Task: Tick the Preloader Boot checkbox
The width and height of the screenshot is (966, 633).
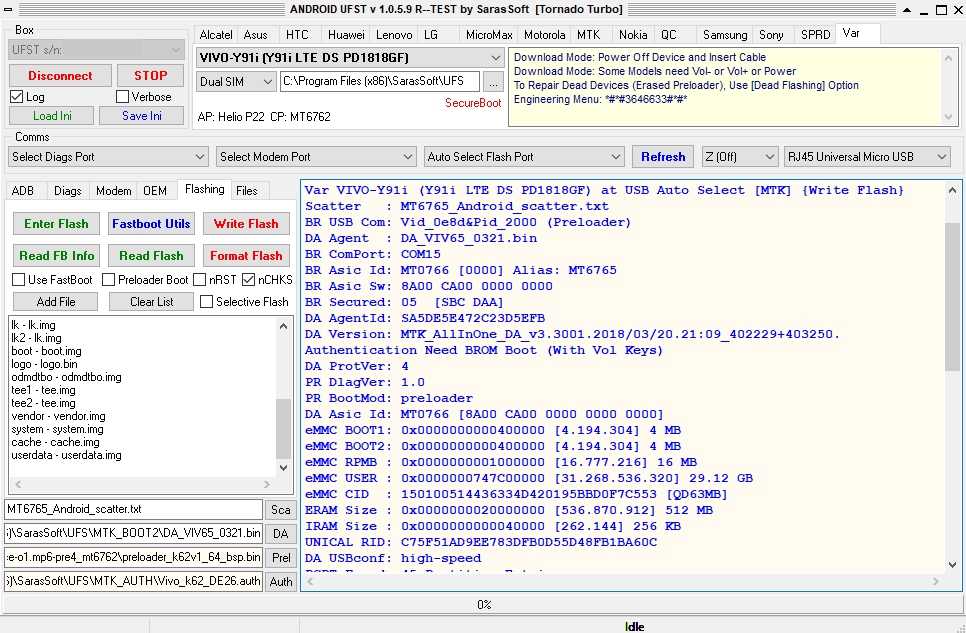Action: [108, 280]
